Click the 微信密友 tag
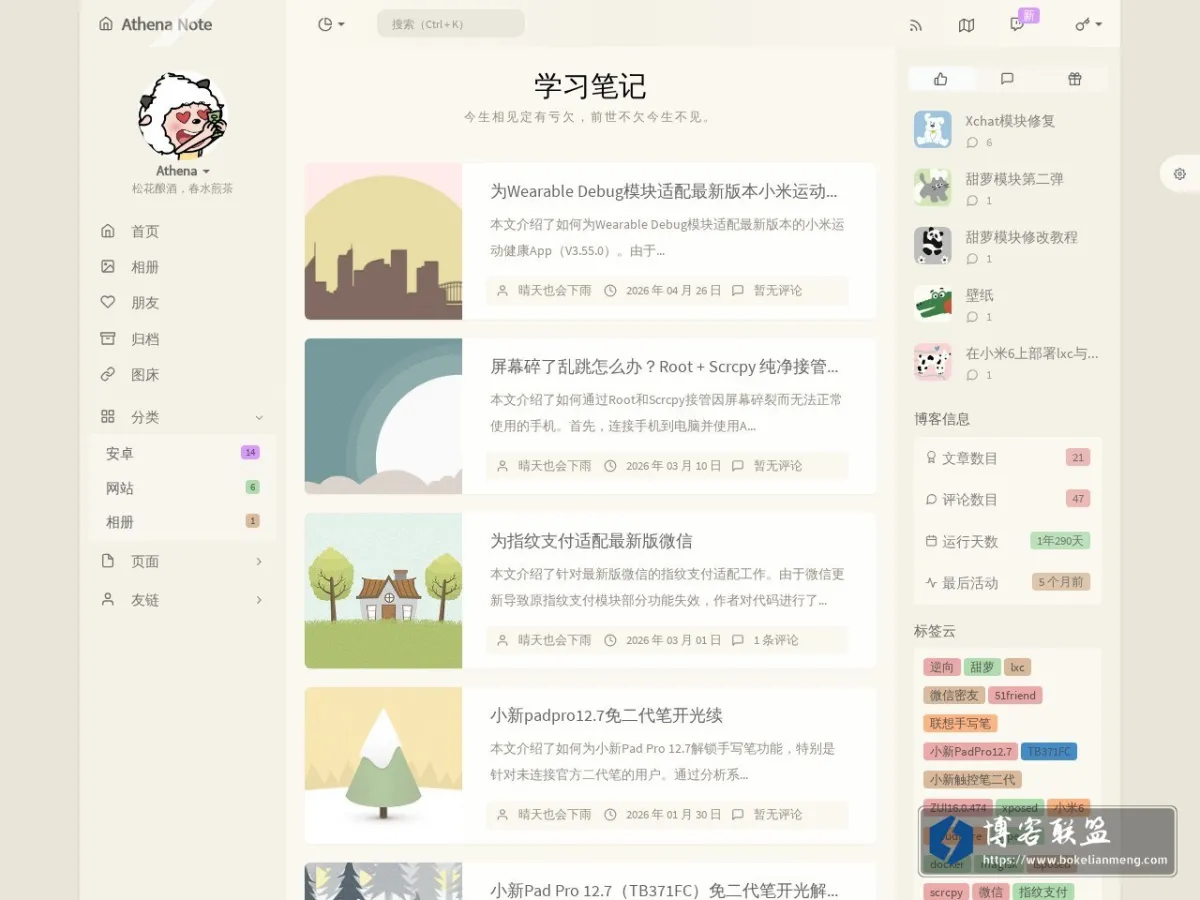The width and height of the screenshot is (1200, 900). (x=954, y=695)
